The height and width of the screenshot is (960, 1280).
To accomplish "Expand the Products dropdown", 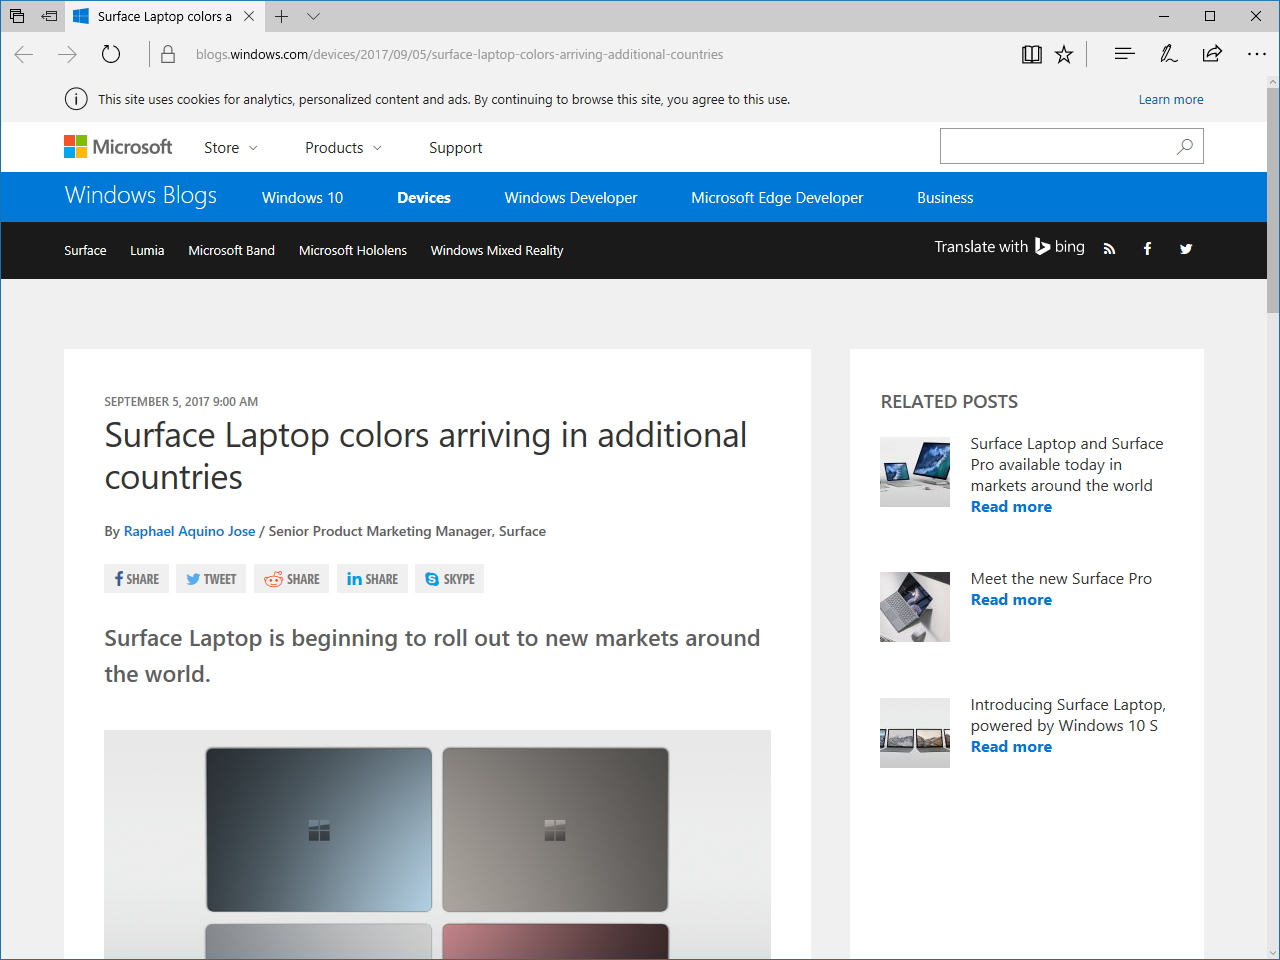I will tap(343, 147).
